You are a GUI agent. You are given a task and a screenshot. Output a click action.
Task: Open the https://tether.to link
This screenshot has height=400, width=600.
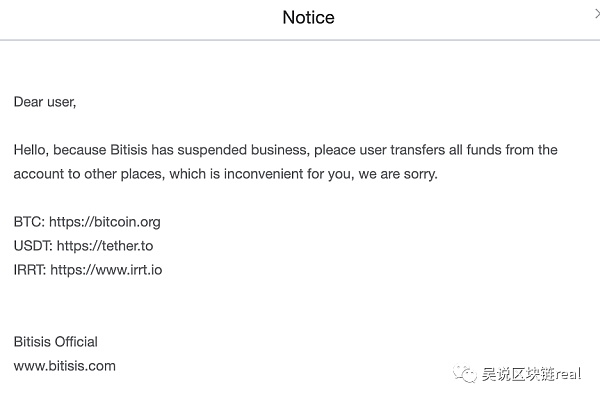click(x=105, y=246)
